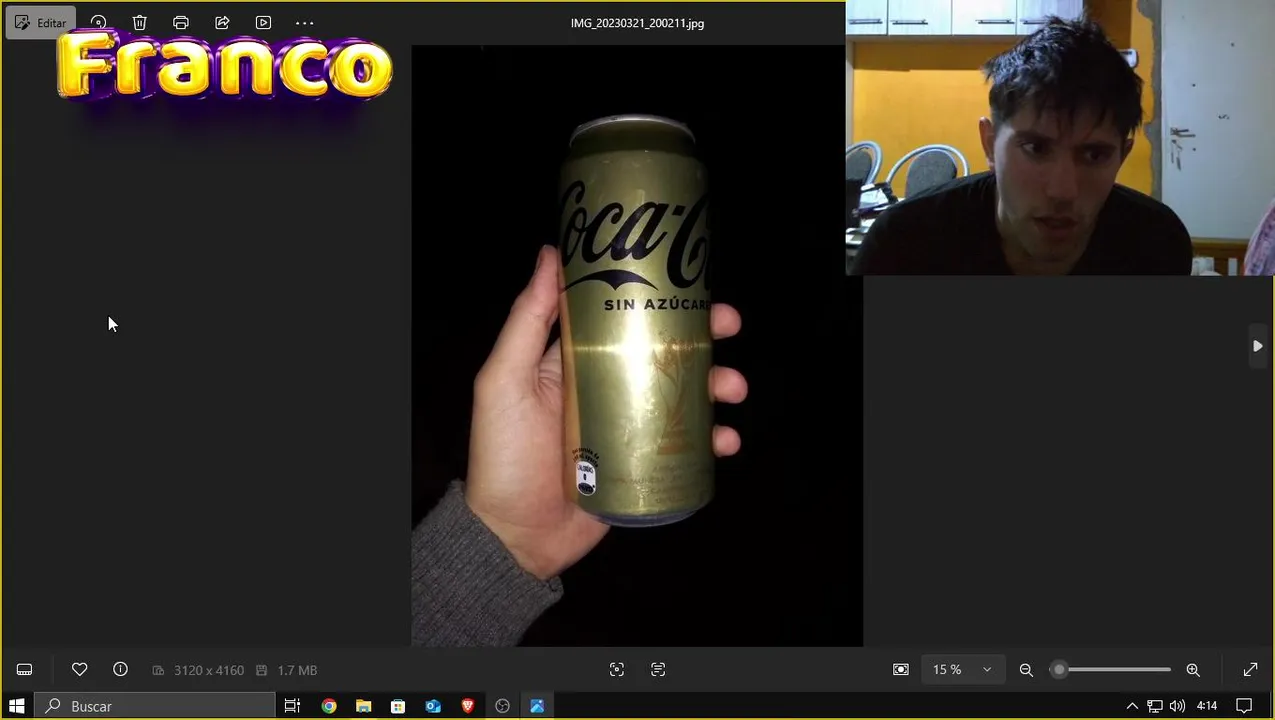This screenshot has height=720, width=1275.
Task: Mark photo as favorite with heart icon
Action: click(80, 670)
